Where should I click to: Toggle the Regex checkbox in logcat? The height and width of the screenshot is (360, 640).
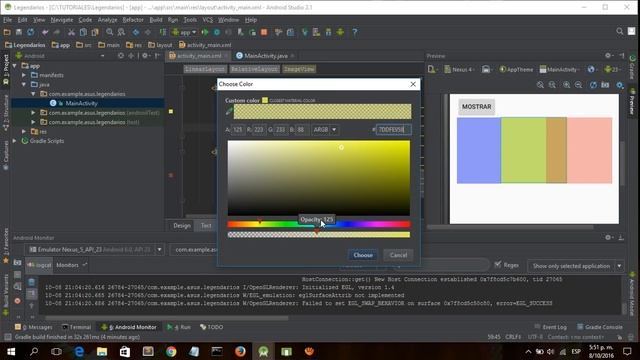coord(498,265)
